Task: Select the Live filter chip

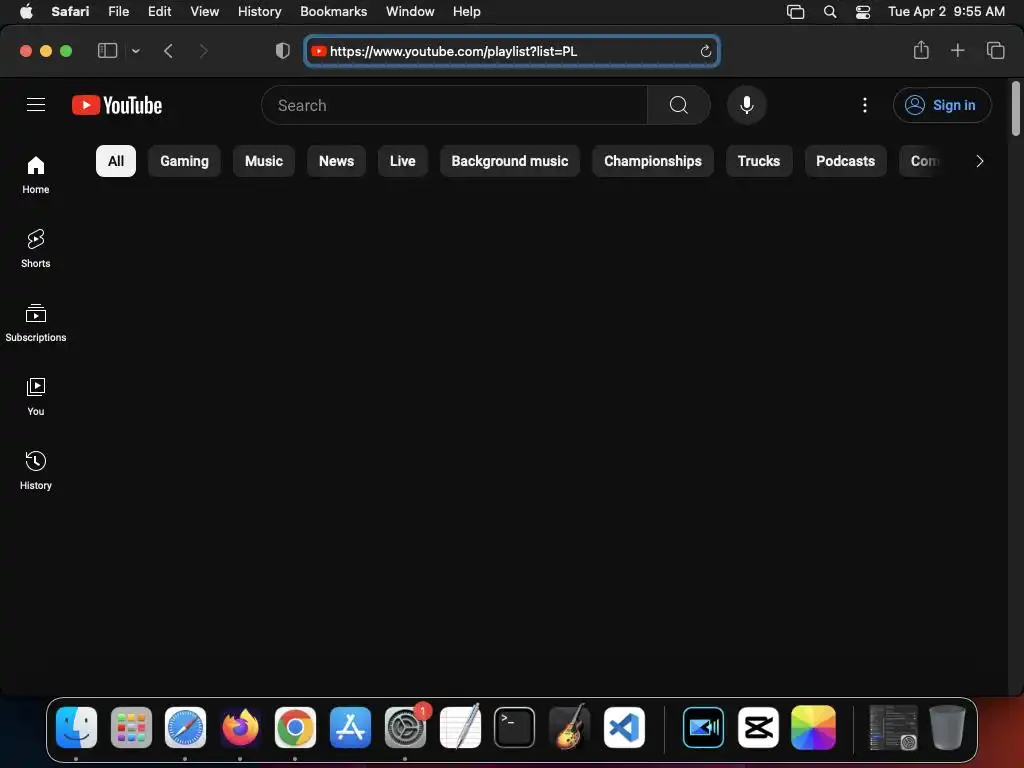Action: pyautogui.click(x=402, y=161)
